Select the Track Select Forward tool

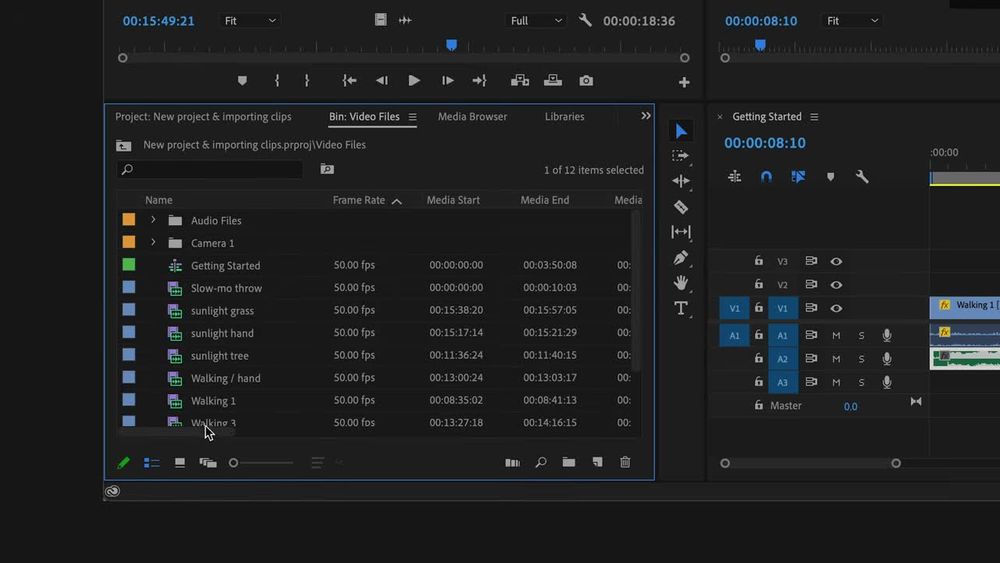pyautogui.click(x=680, y=156)
